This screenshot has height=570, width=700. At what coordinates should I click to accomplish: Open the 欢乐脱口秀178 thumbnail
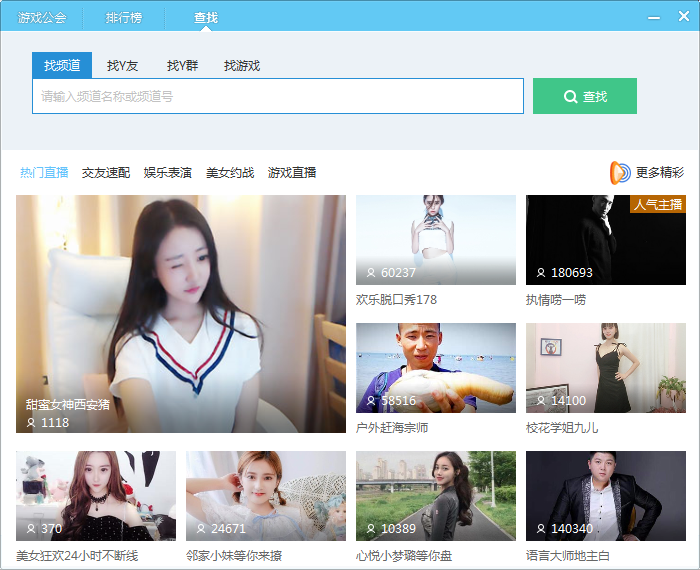tap(436, 240)
